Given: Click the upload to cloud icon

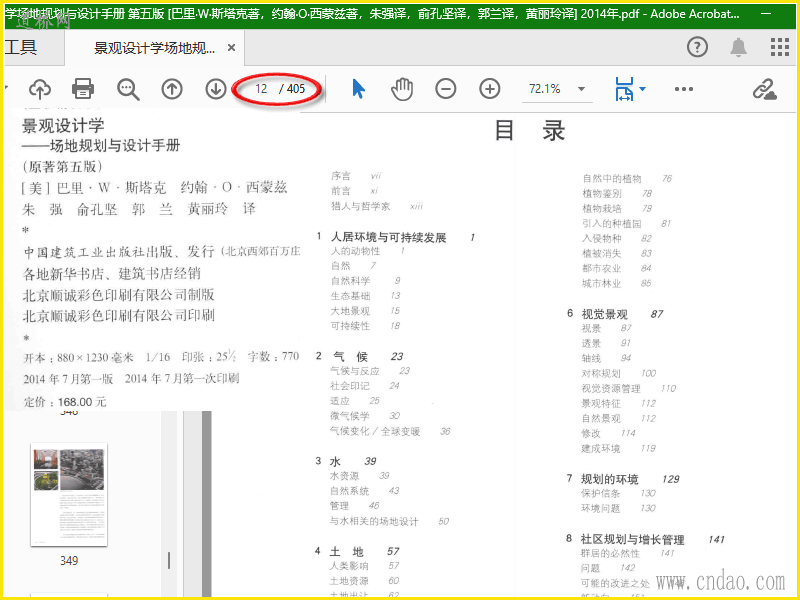Looking at the screenshot, I should pyautogui.click(x=40, y=89).
